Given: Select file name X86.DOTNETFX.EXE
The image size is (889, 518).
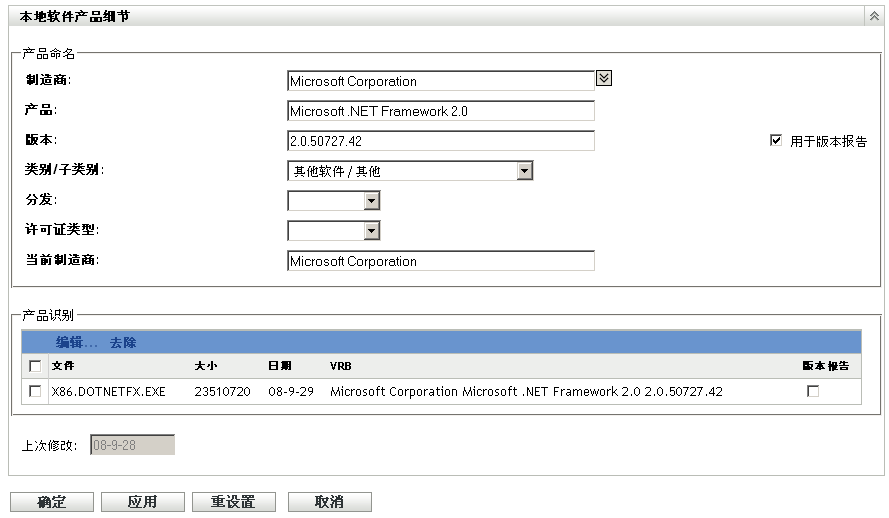Looking at the screenshot, I should pyautogui.click(x=108, y=392).
